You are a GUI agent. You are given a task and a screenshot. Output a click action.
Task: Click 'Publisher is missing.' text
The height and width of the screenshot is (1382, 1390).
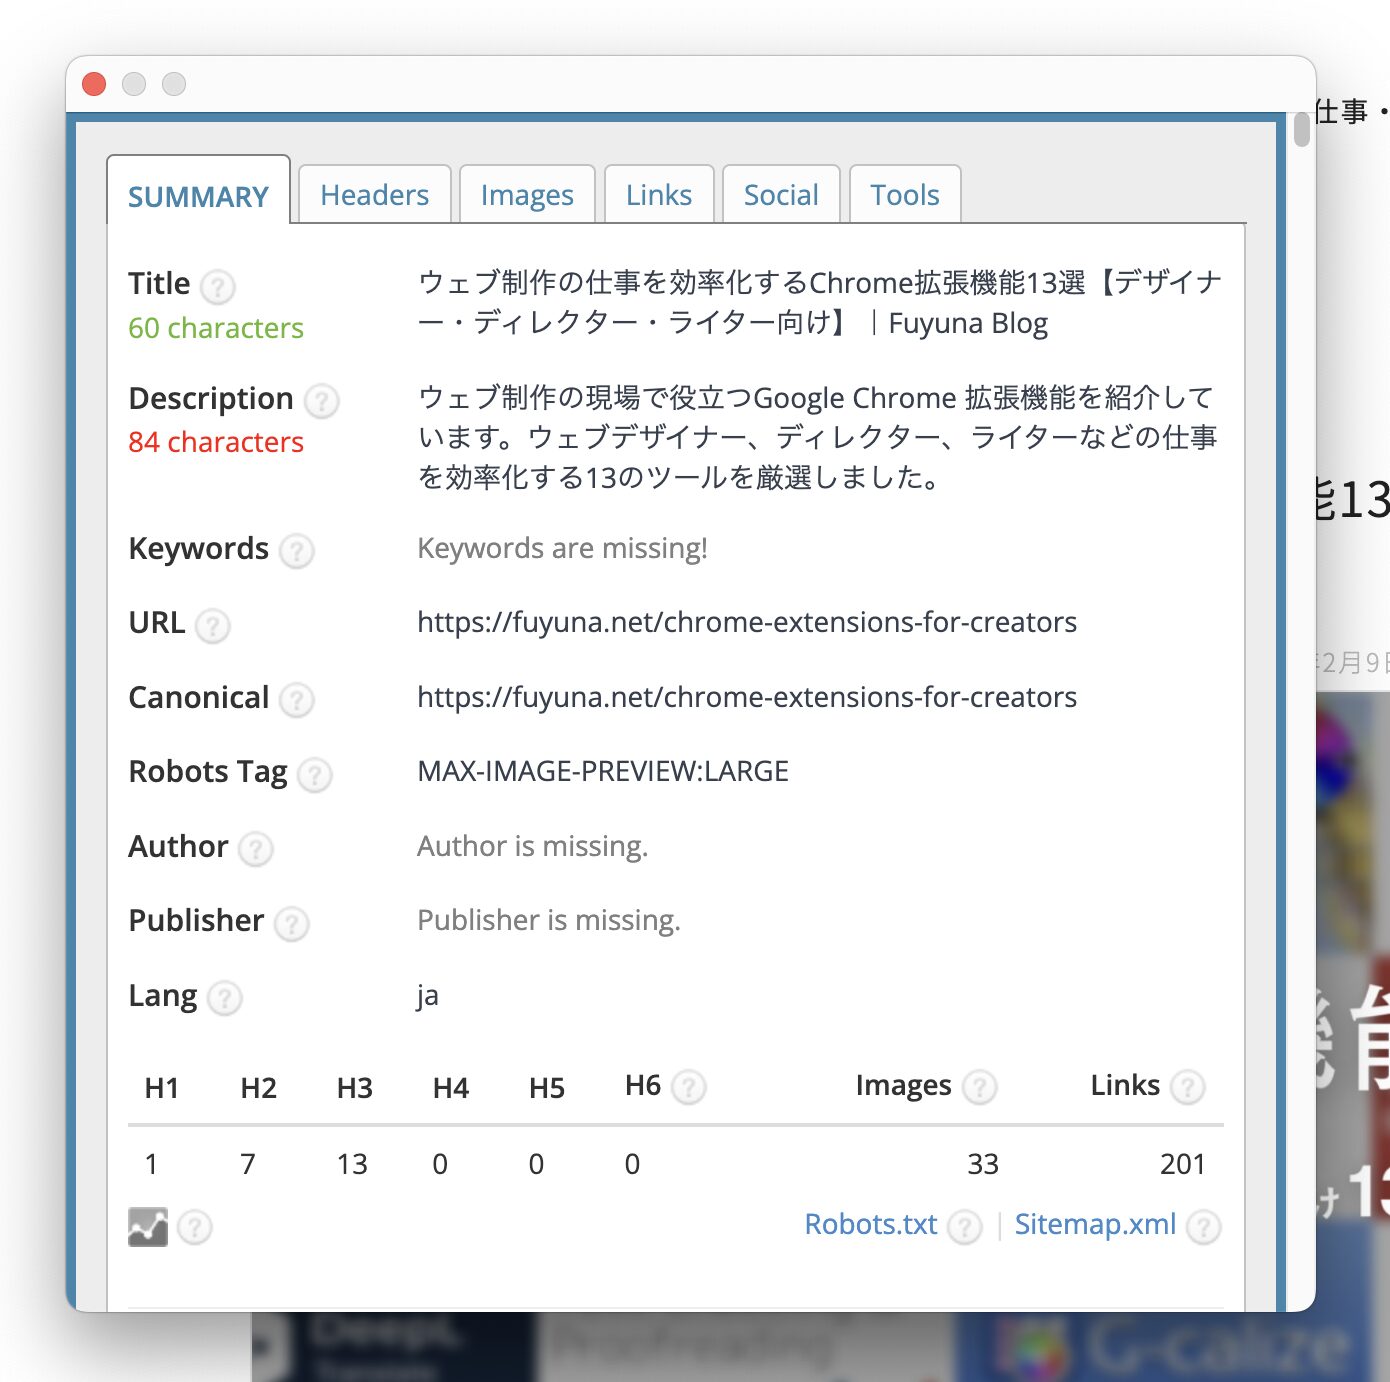click(x=549, y=920)
